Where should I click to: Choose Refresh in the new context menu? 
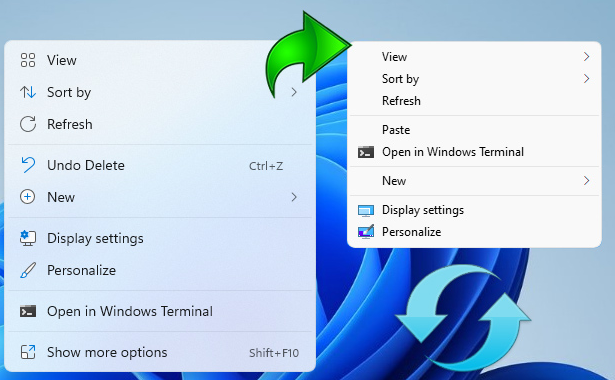160,124
